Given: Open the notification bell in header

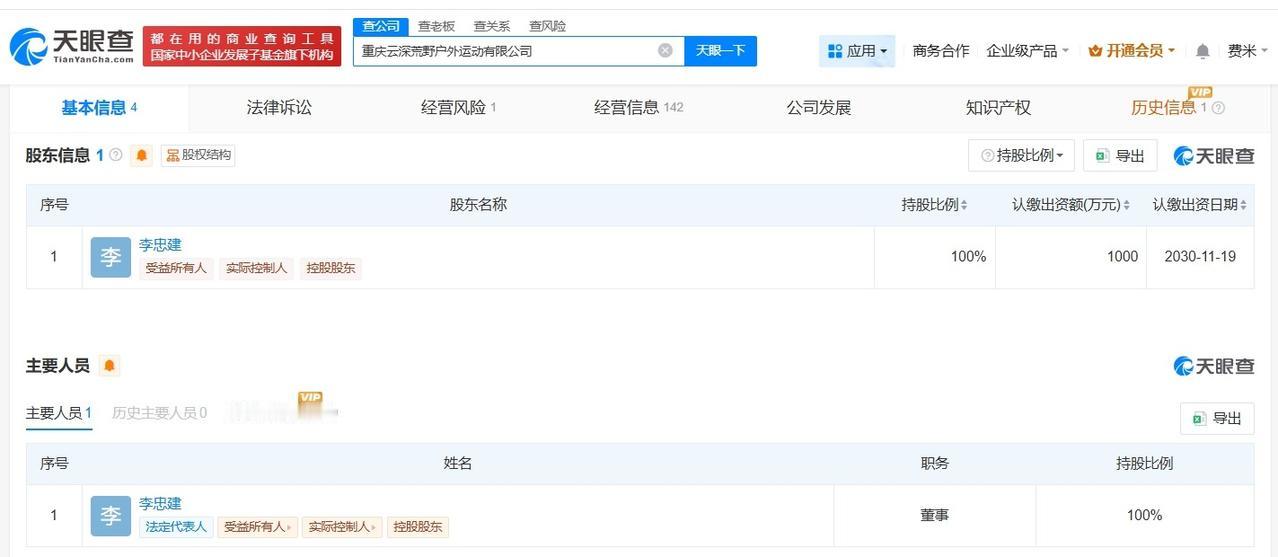Looking at the screenshot, I should click(x=1203, y=50).
